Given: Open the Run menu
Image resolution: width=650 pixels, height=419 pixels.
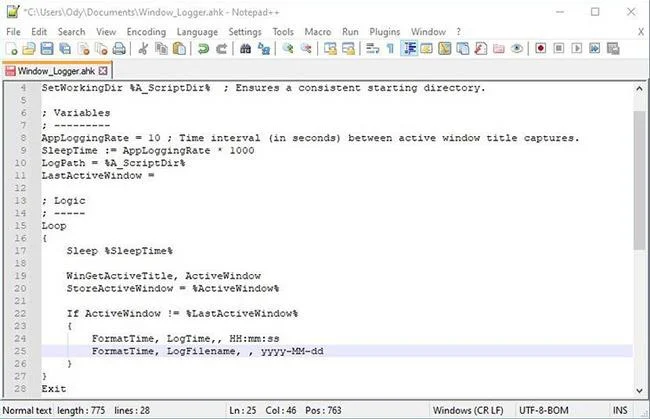Looking at the screenshot, I should [350, 32].
